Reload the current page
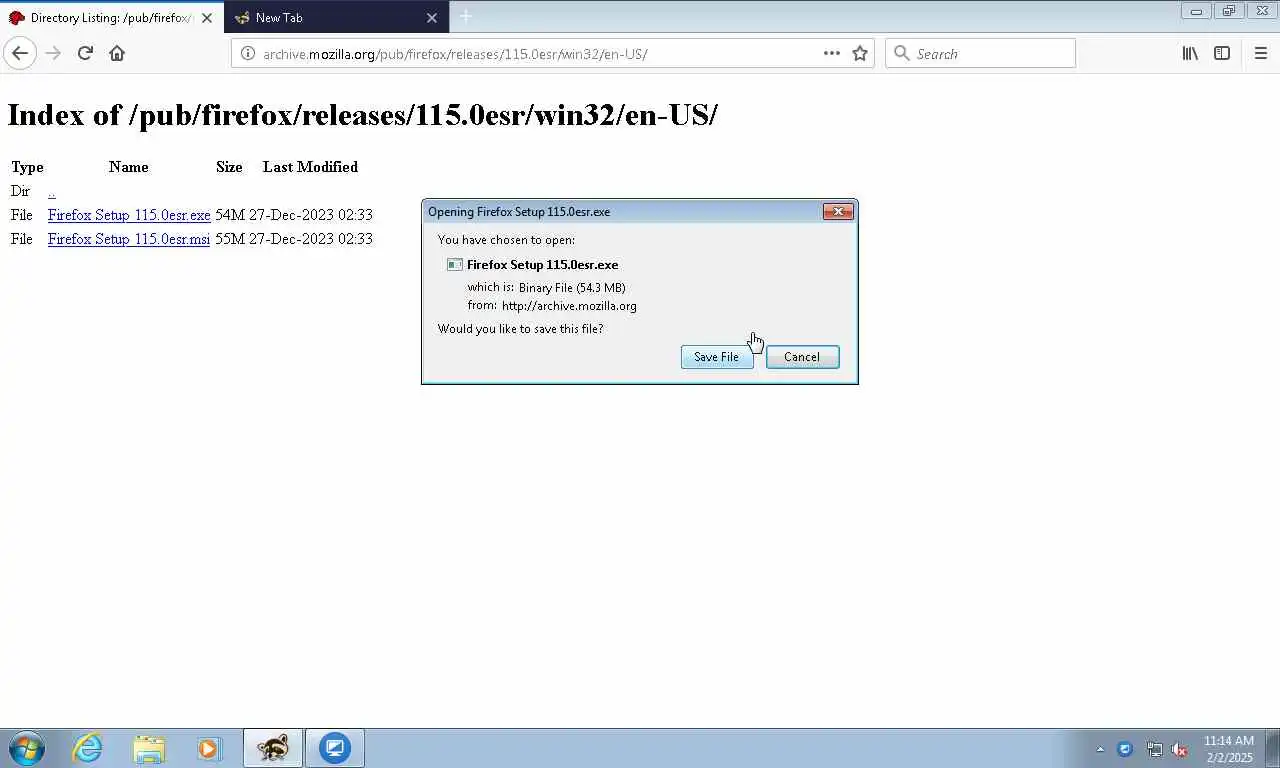 [x=85, y=53]
